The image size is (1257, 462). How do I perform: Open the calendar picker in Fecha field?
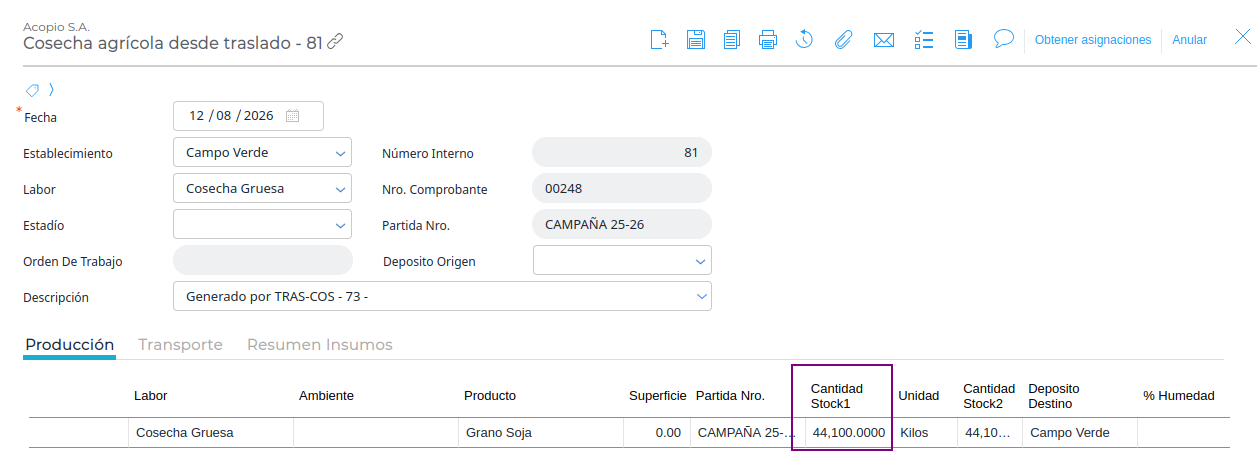click(x=293, y=116)
